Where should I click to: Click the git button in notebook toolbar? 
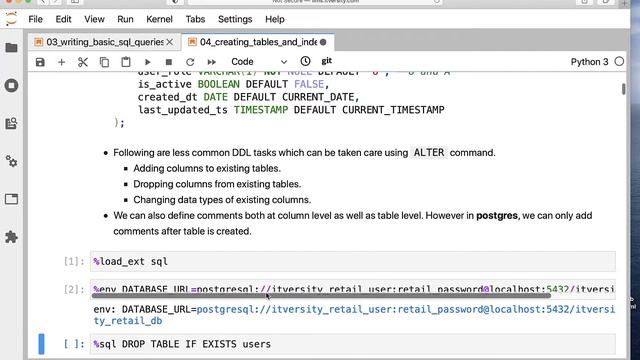tap(327, 61)
